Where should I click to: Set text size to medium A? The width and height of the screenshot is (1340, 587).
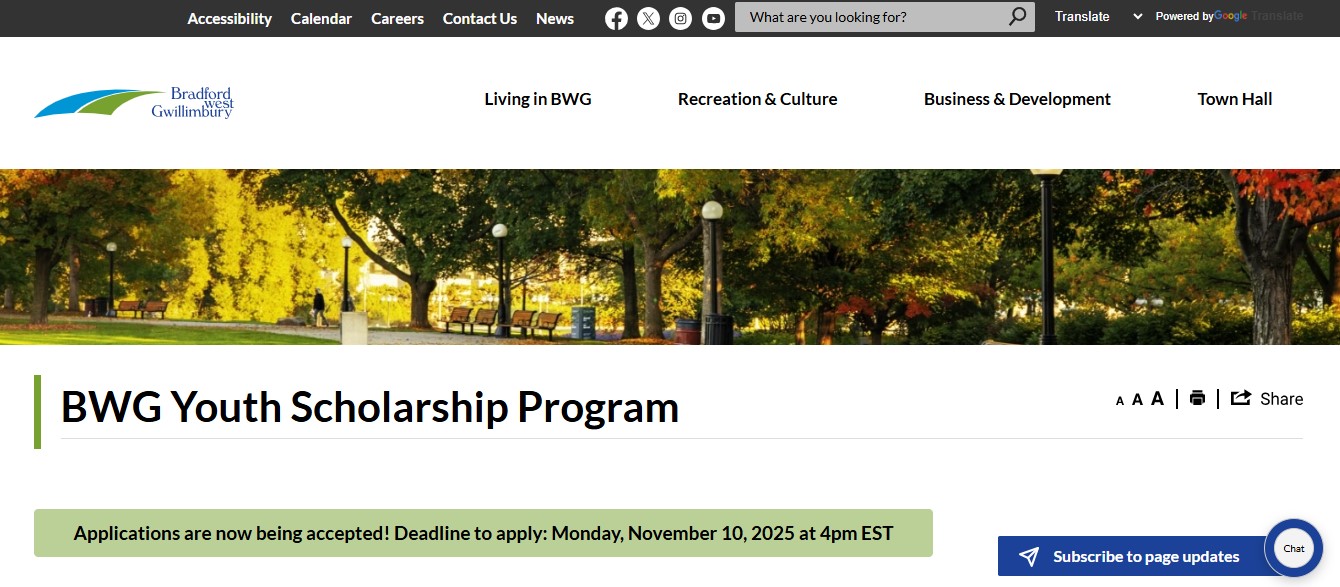click(1137, 400)
